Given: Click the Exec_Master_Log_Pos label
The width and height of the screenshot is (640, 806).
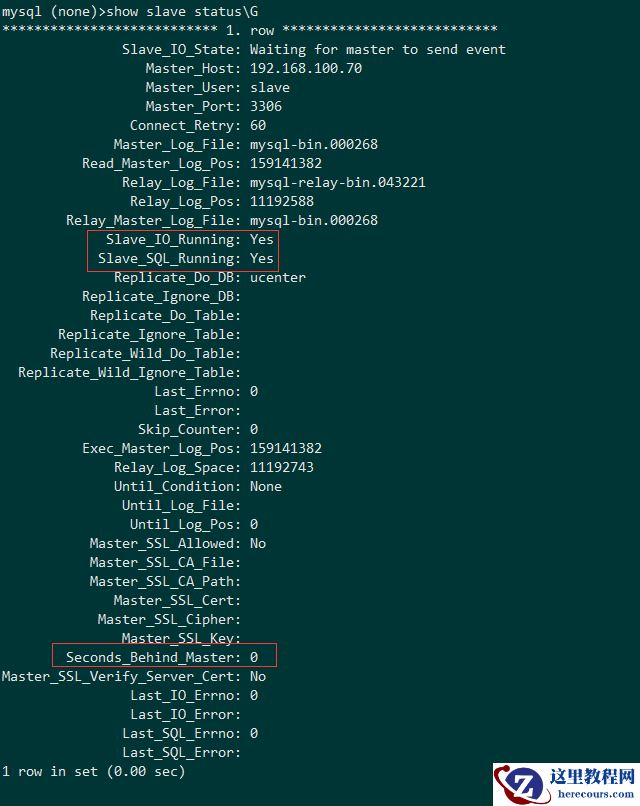Looking at the screenshot, I should click(161, 449).
